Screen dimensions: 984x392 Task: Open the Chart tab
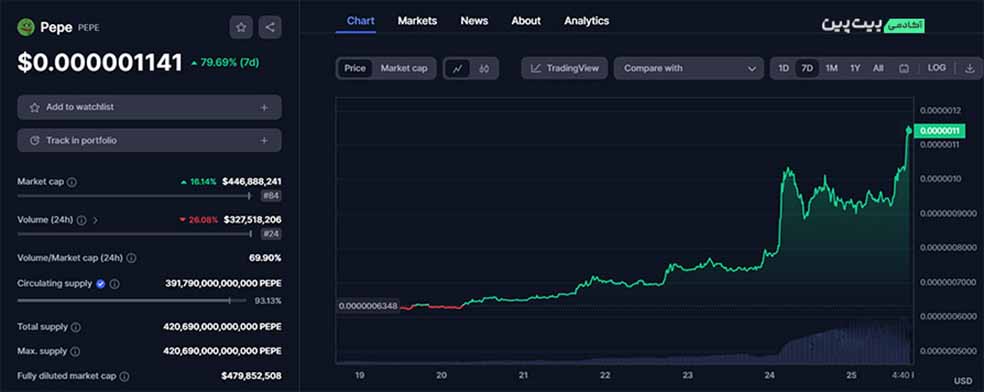[361, 21]
